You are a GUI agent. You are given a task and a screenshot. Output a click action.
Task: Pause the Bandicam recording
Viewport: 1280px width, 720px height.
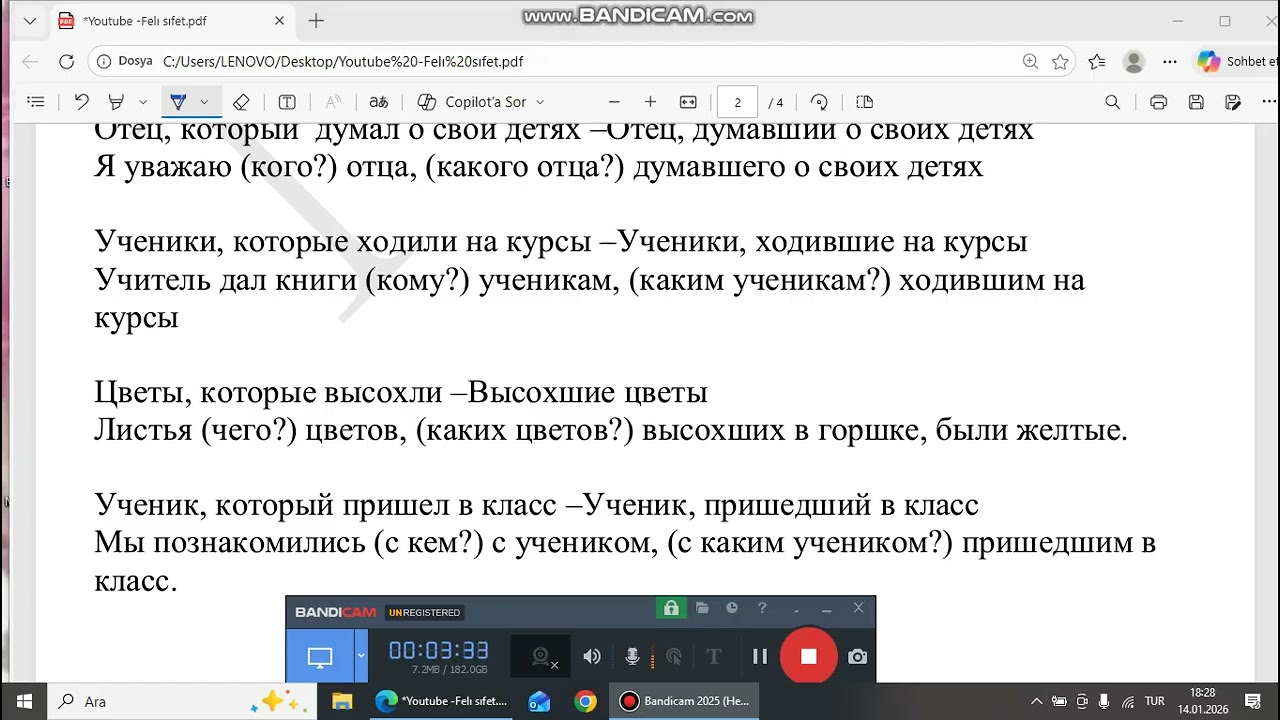760,656
